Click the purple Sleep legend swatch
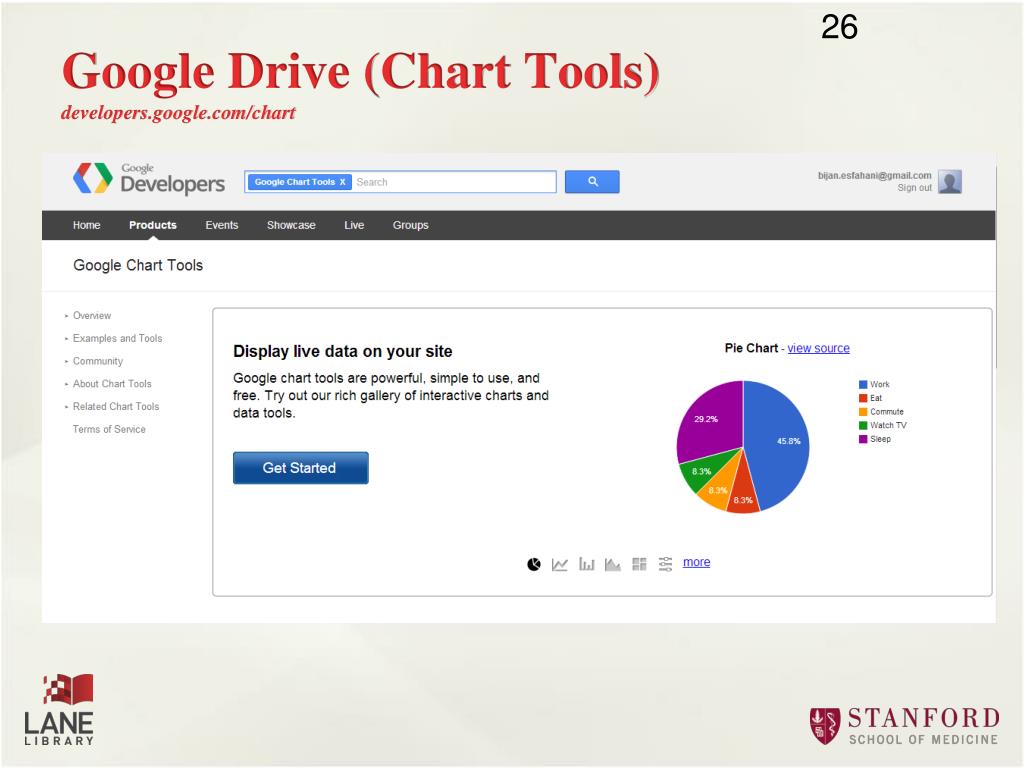 tap(863, 439)
